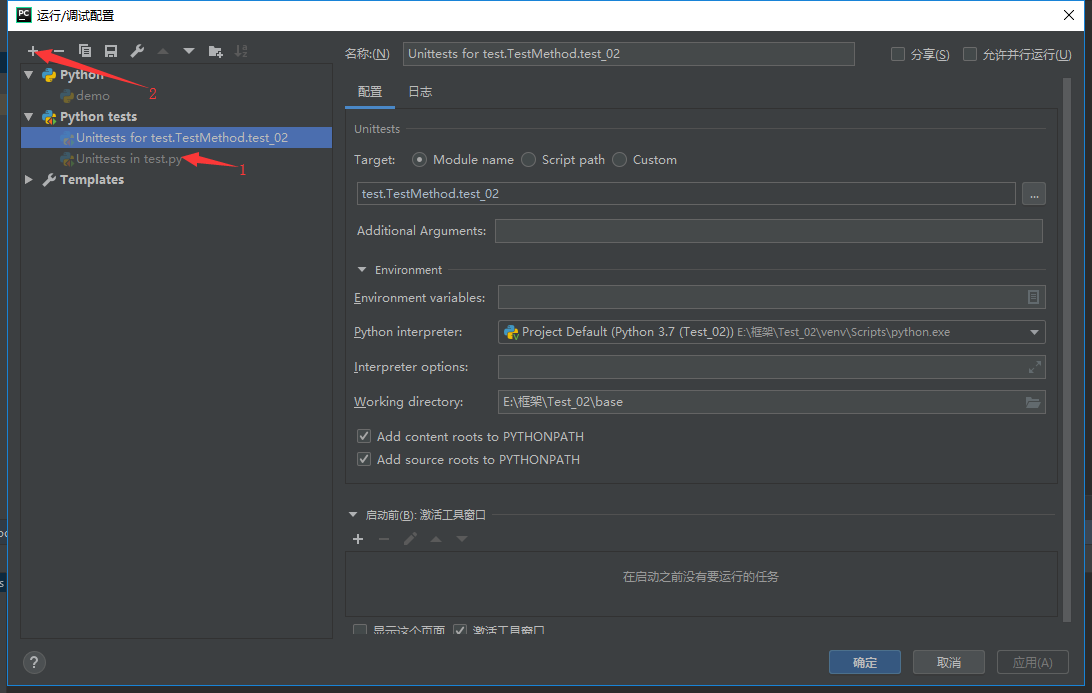Switch to the 配置 tab
The height and width of the screenshot is (693, 1092).
pos(370,92)
